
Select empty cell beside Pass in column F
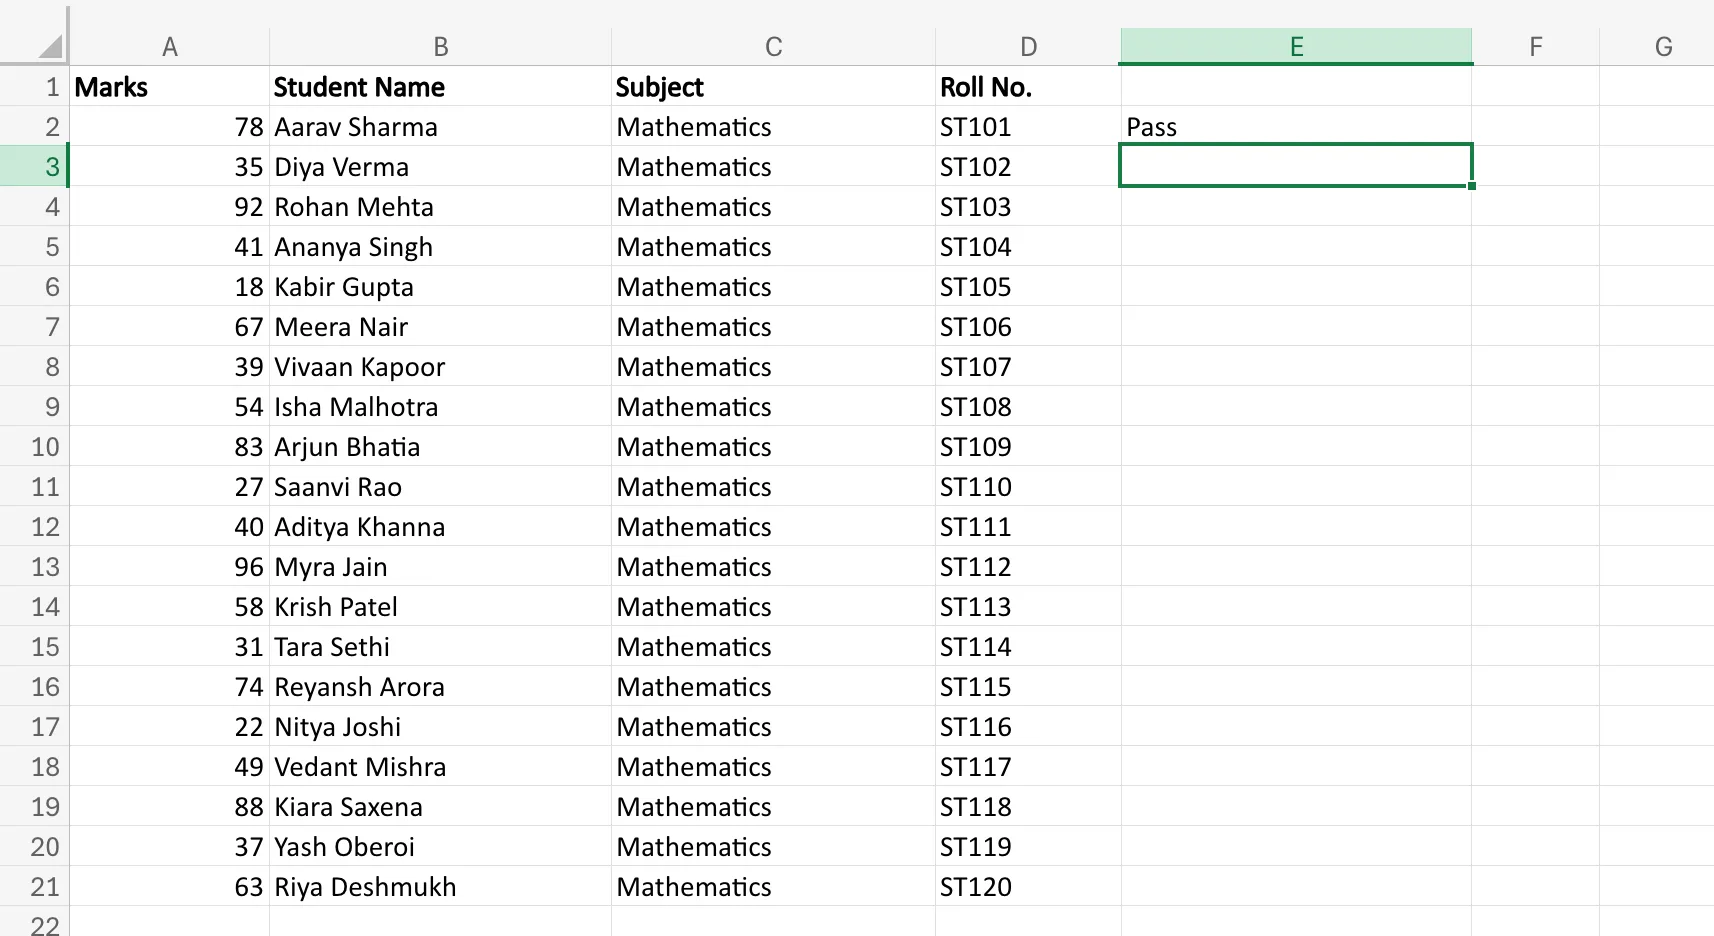click(1535, 126)
